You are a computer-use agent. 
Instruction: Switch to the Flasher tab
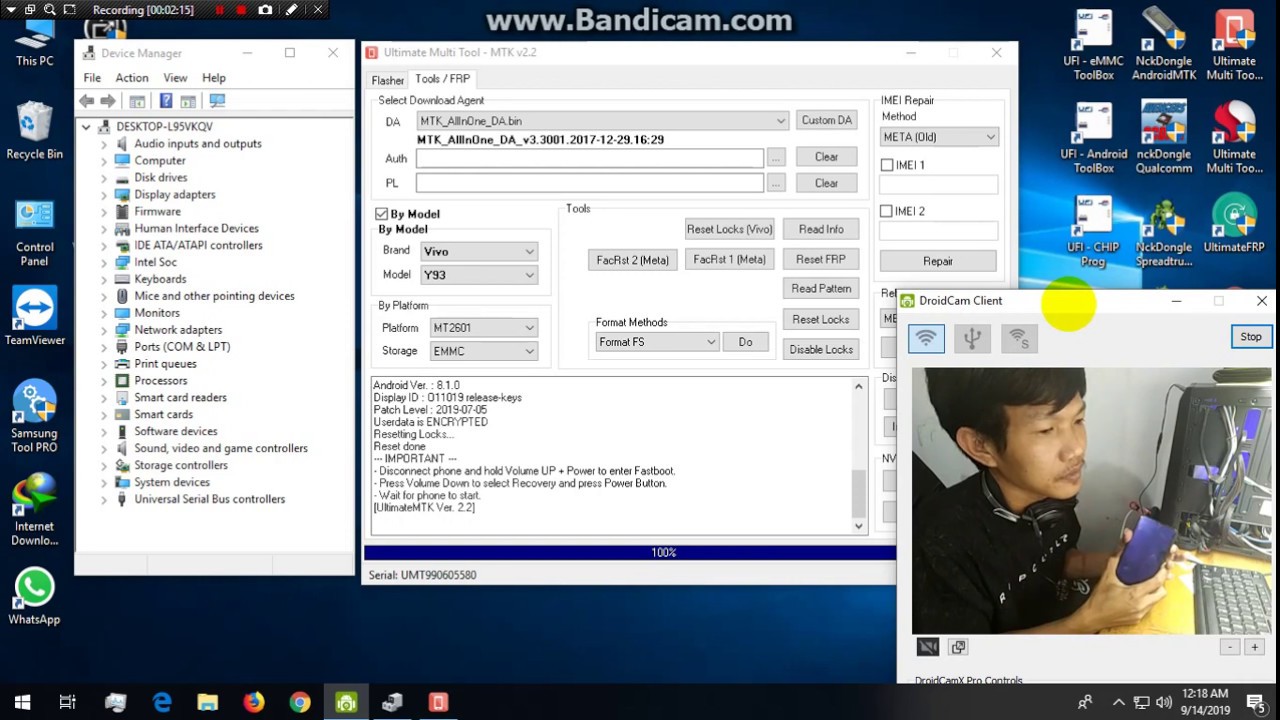pos(388,80)
